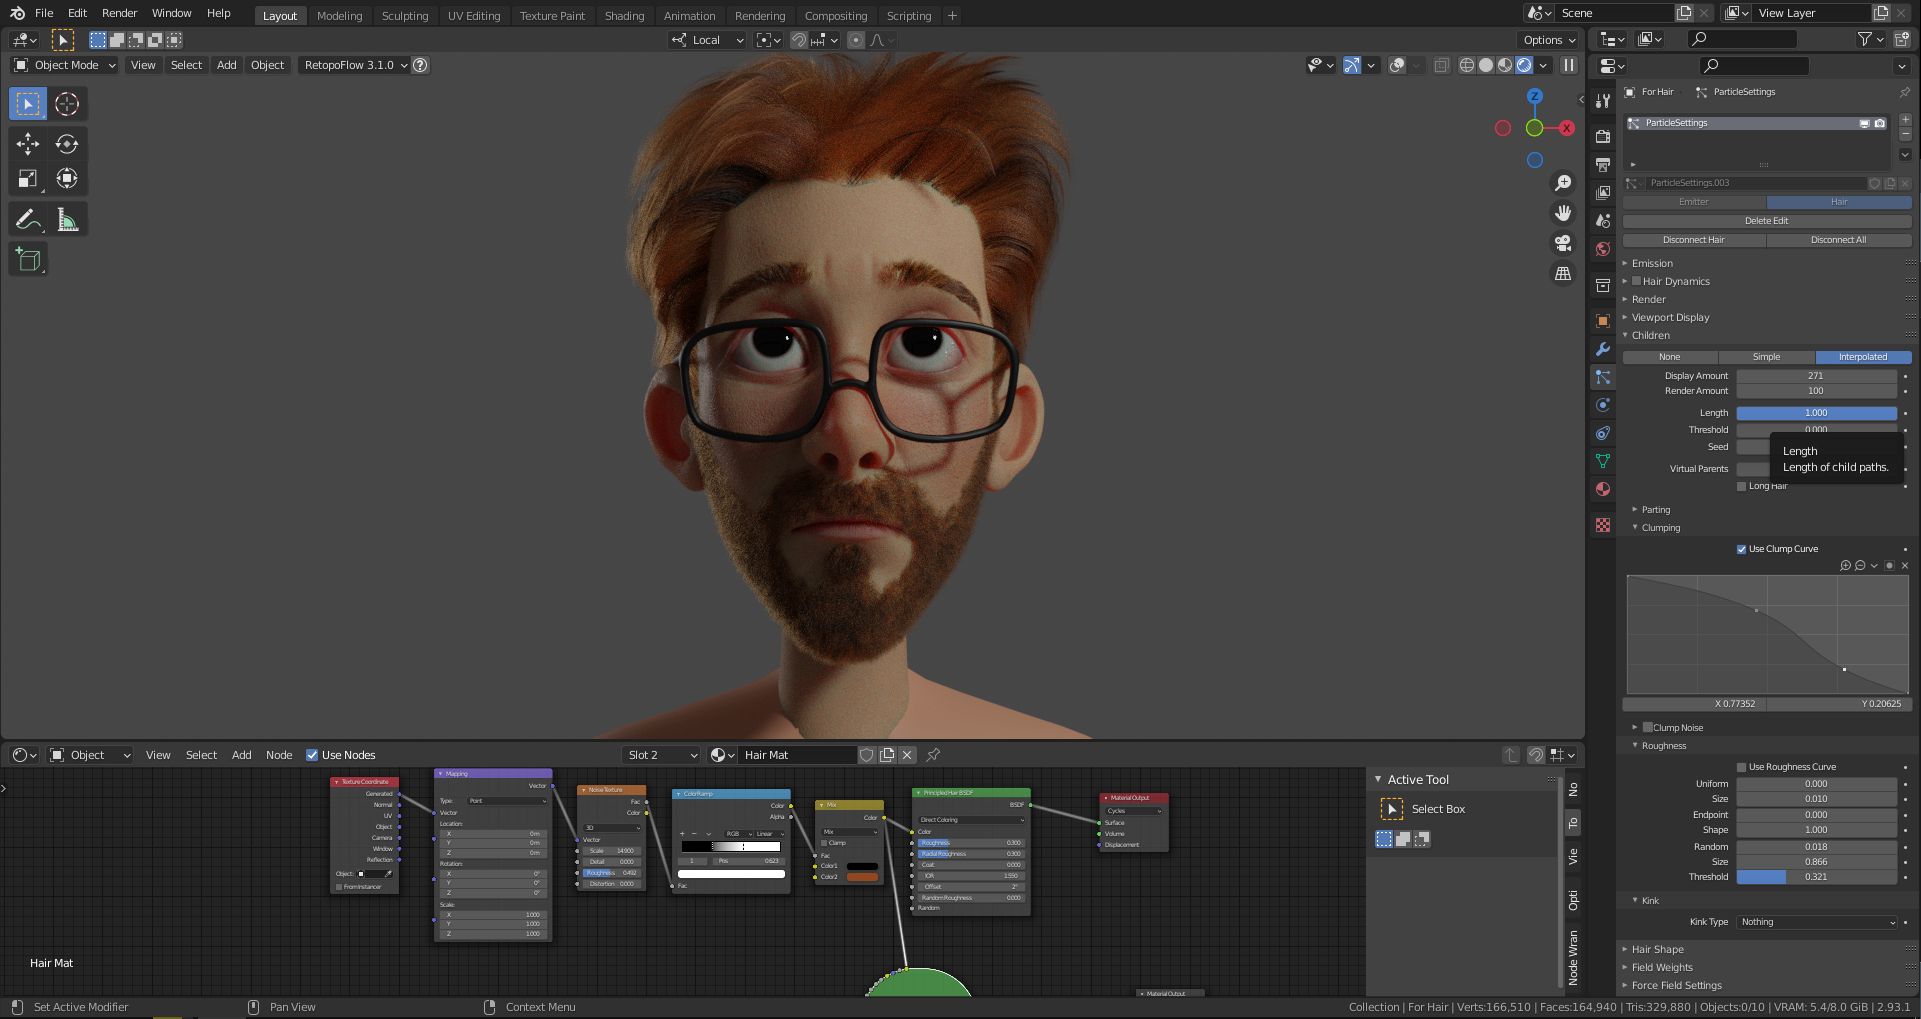Activate the Move tool
This screenshot has width=1921, height=1019.
click(28, 144)
